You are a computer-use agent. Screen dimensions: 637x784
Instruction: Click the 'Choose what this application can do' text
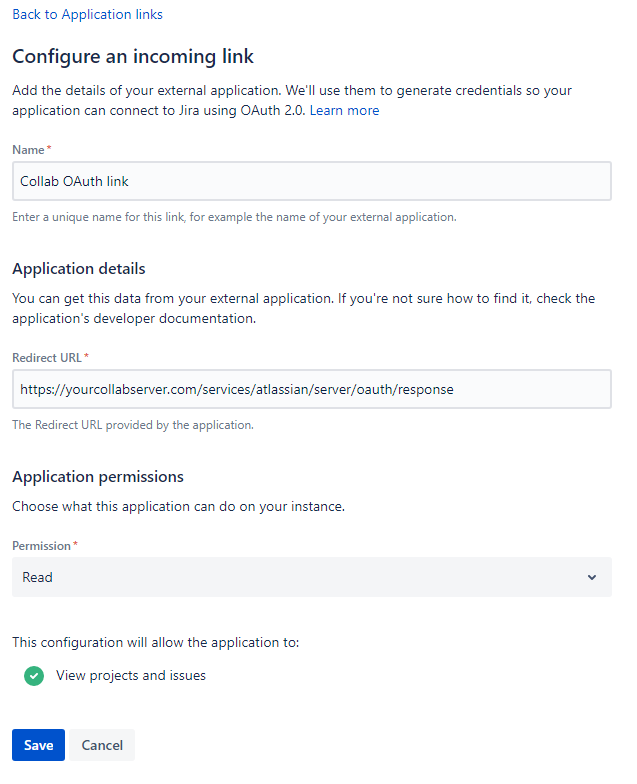[178, 506]
